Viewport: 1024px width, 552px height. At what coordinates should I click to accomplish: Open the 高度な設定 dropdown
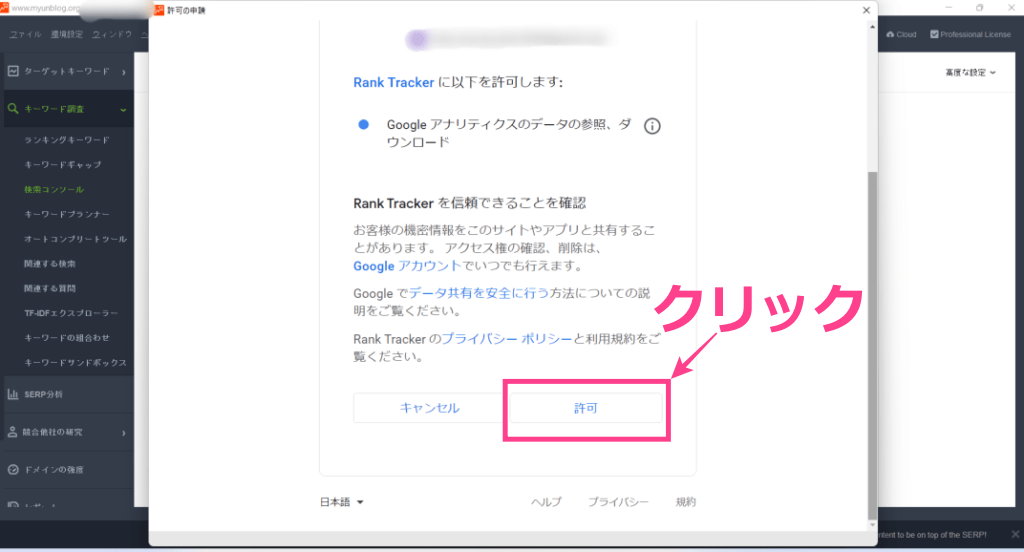970,73
